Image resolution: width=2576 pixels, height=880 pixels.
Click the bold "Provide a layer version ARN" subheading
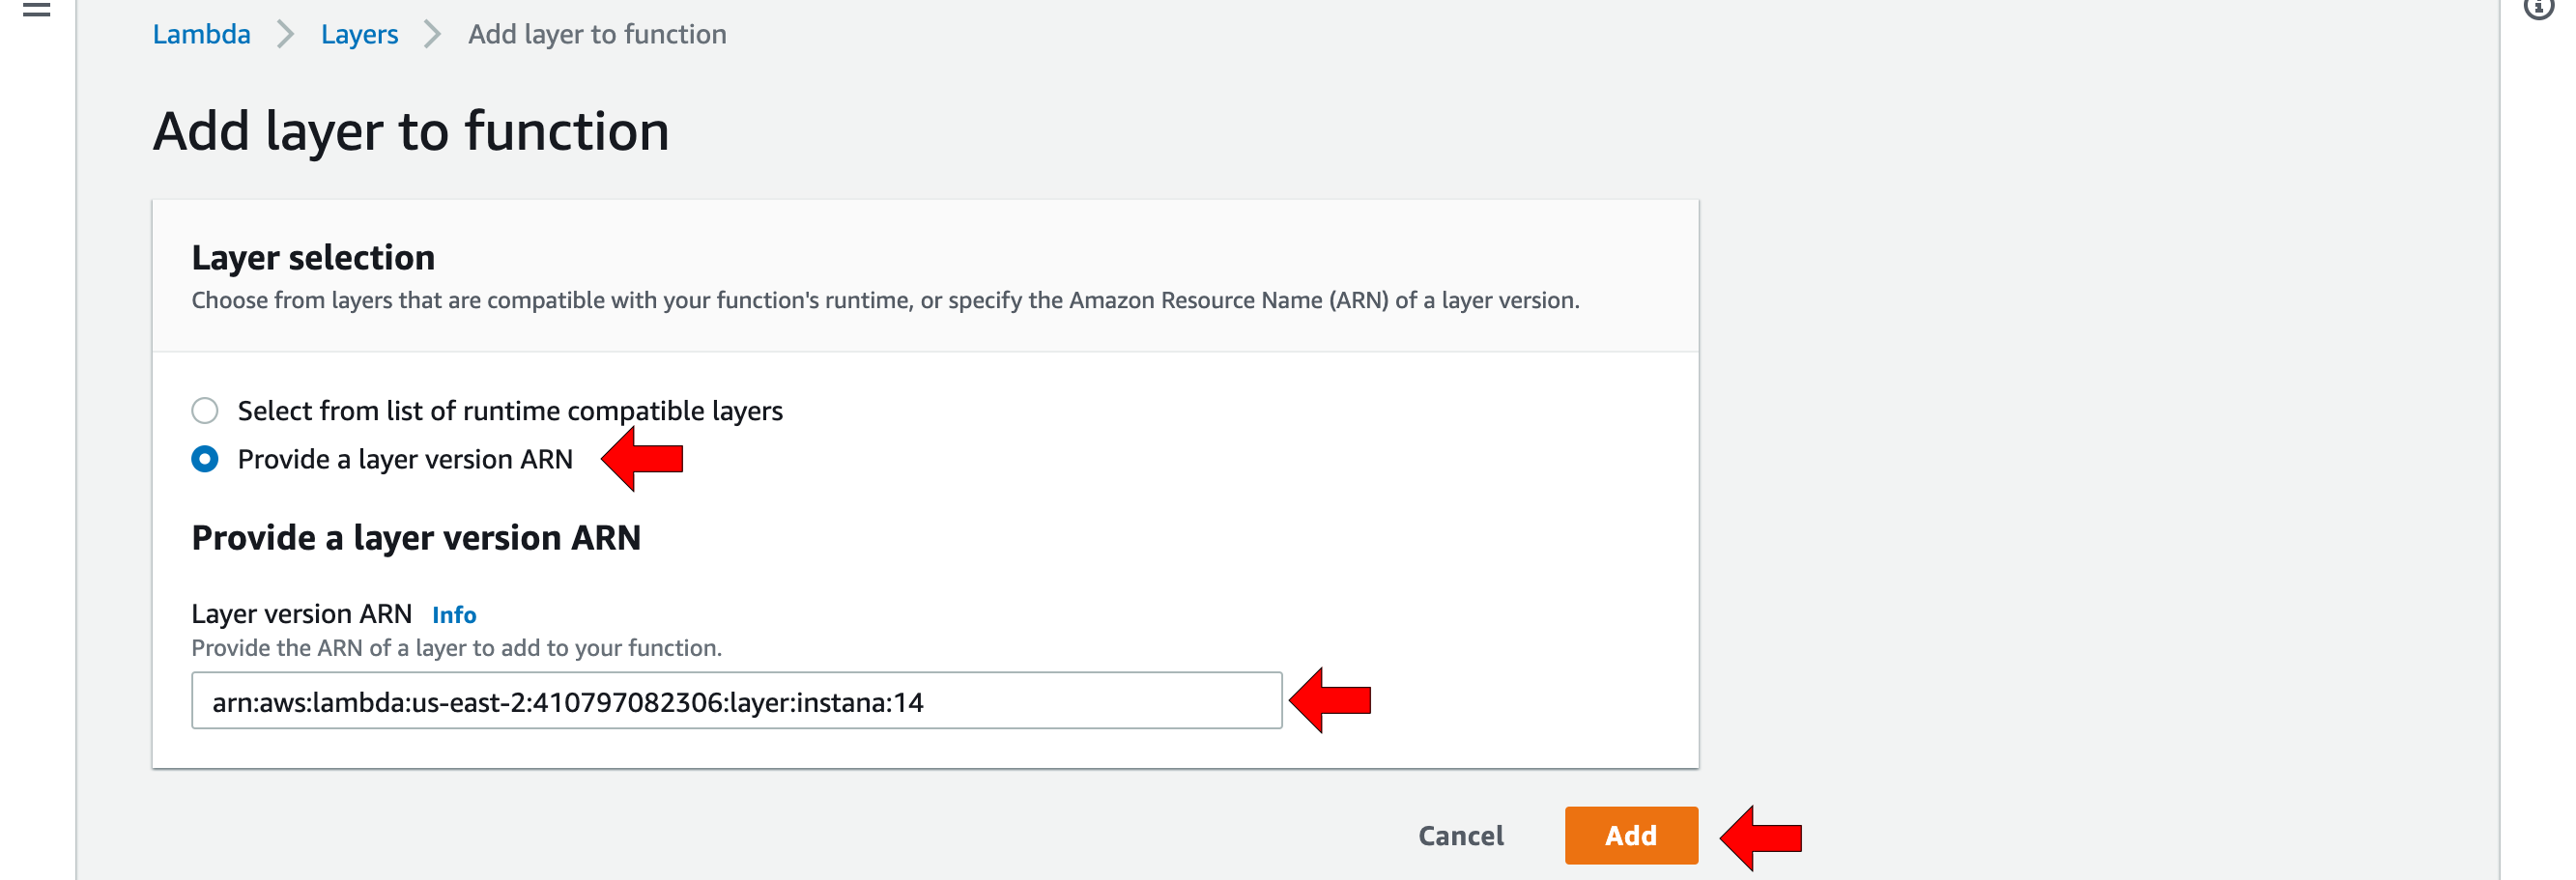pyautogui.click(x=416, y=538)
